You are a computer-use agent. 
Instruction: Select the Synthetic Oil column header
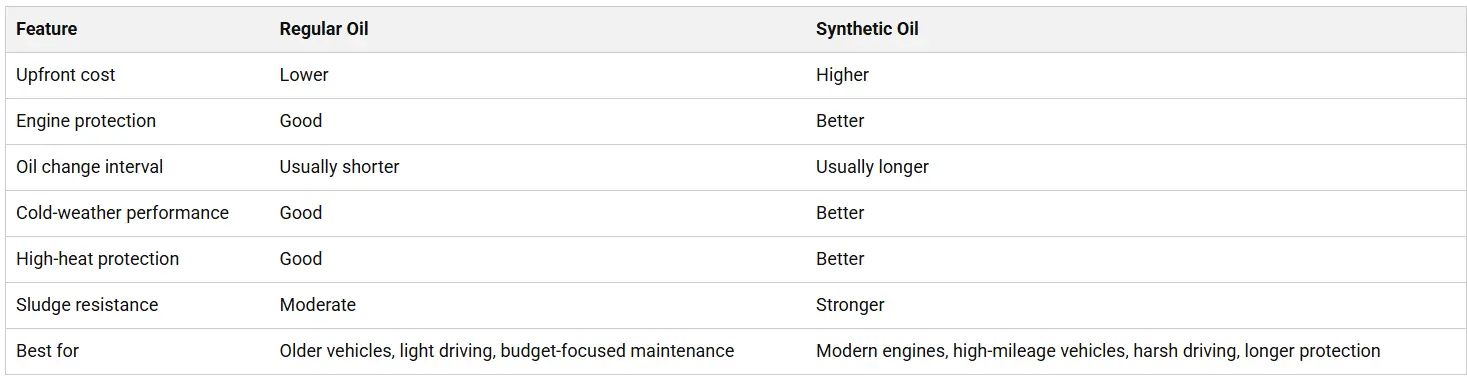pyautogui.click(x=867, y=29)
